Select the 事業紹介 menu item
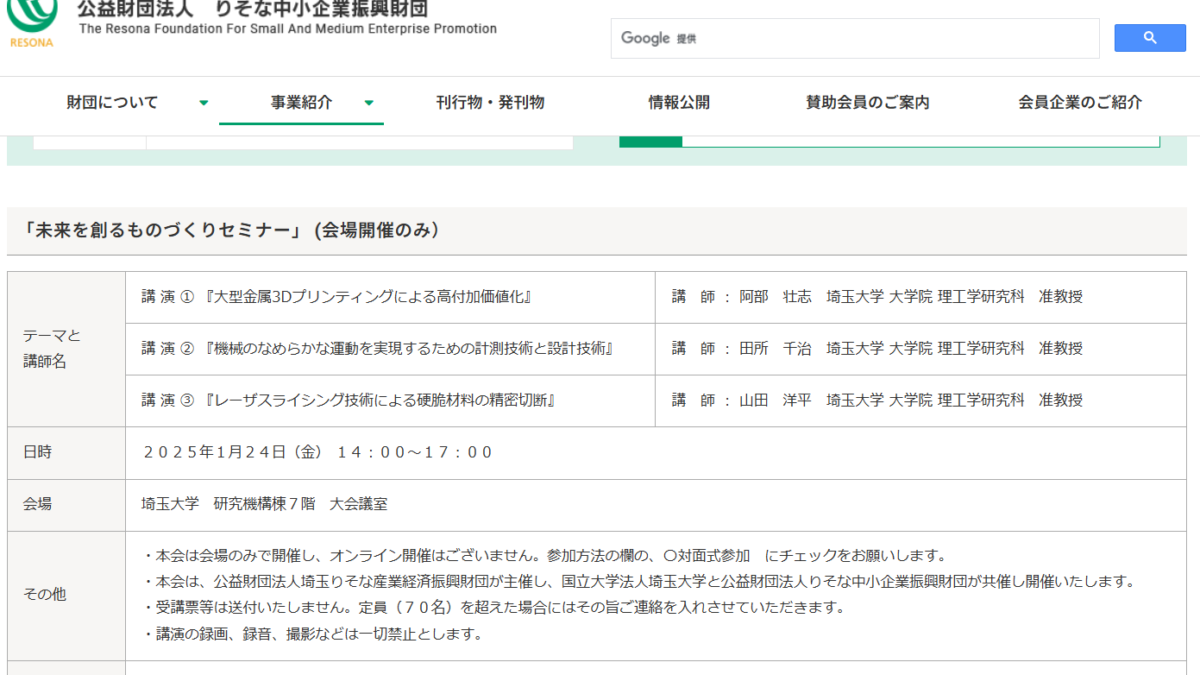This screenshot has width=1200, height=675. point(301,103)
